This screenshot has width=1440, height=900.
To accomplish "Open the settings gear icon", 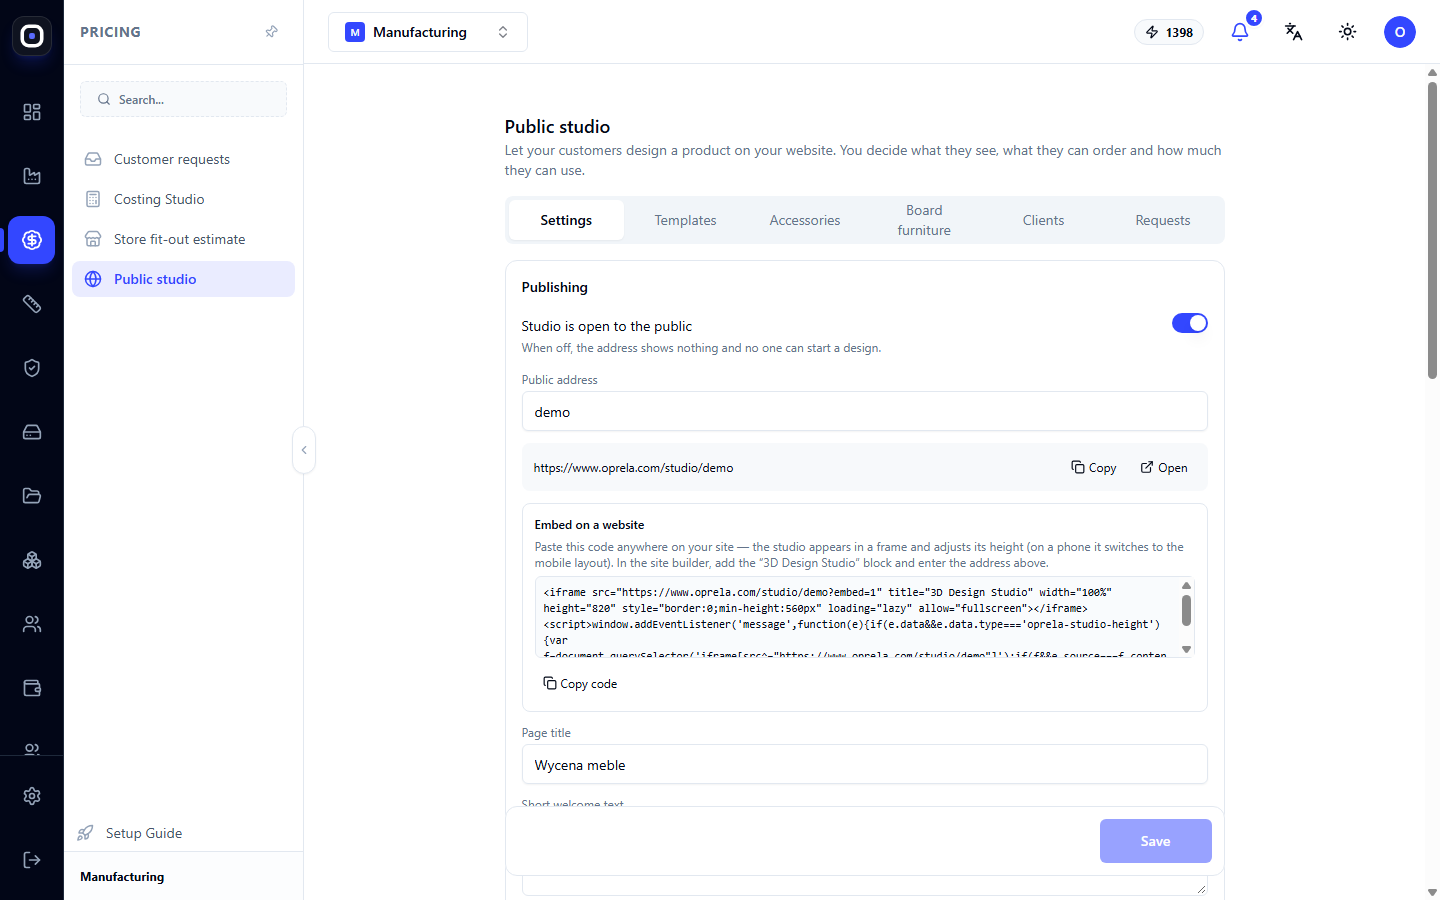I will click(32, 796).
